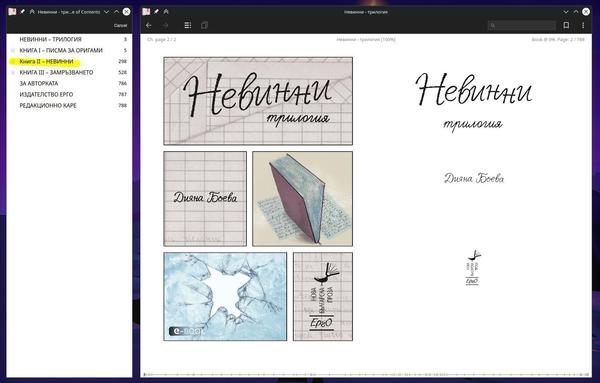Go forward using the right arrow icon
Image resolution: width=600 pixels, height=383 pixels.
coord(166,25)
